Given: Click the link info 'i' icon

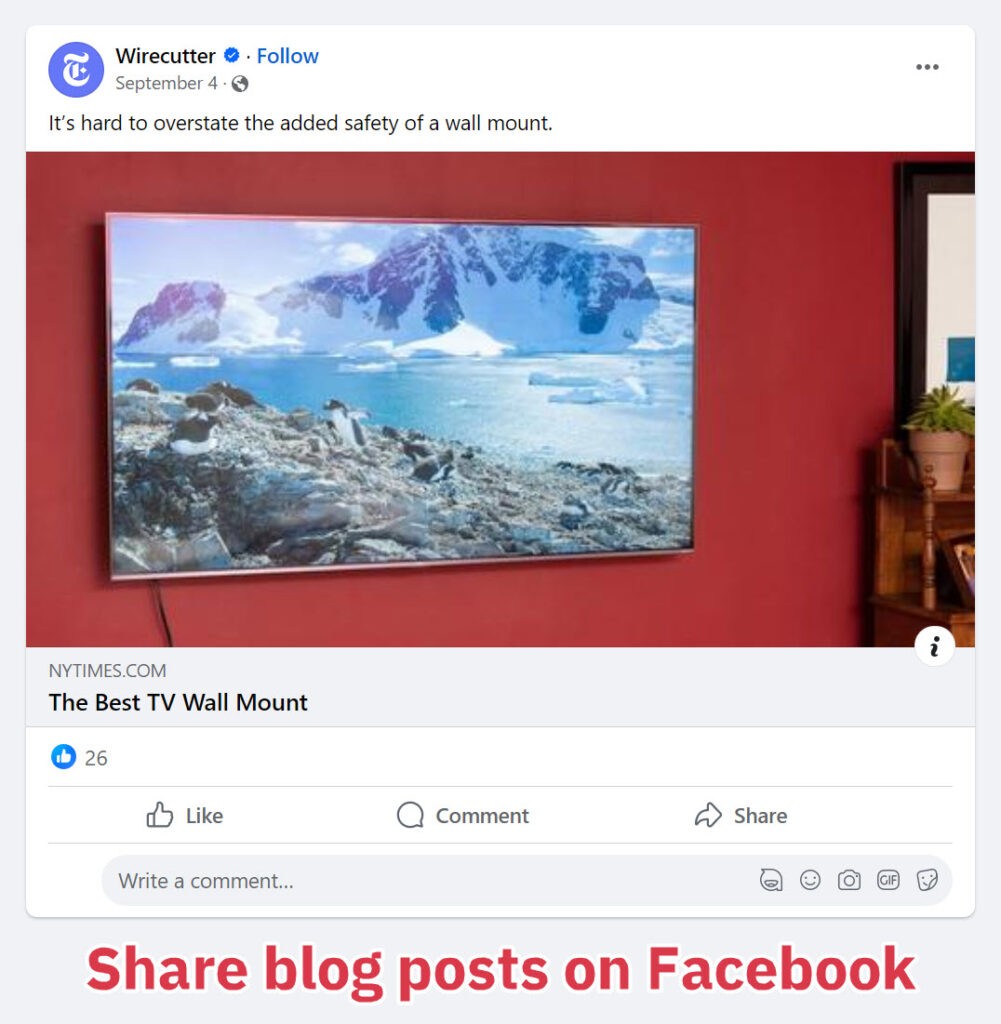Looking at the screenshot, I should click(x=934, y=647).
